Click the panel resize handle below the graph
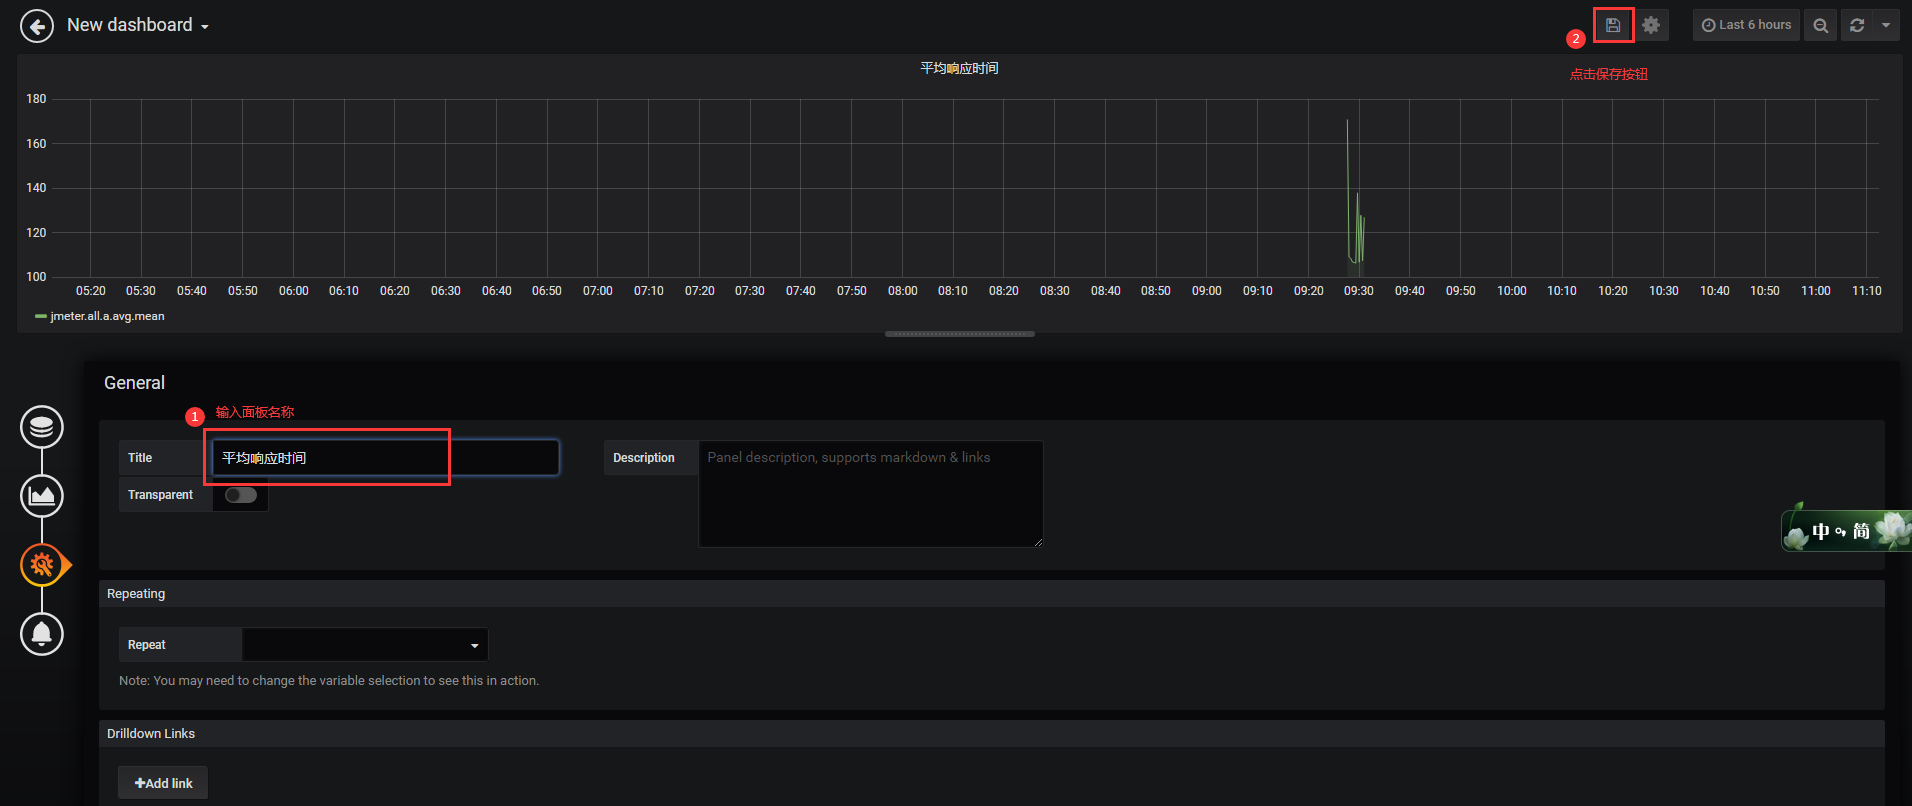The height and width of the screenshot is (806, 1912). click(960, 334)
